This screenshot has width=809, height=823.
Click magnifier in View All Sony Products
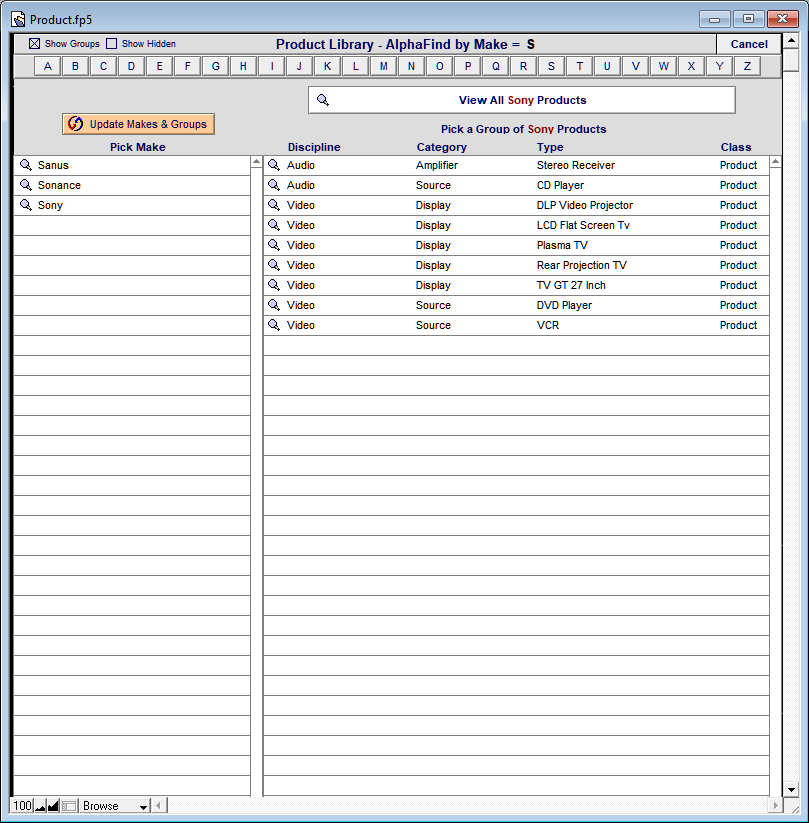point(323,100)
